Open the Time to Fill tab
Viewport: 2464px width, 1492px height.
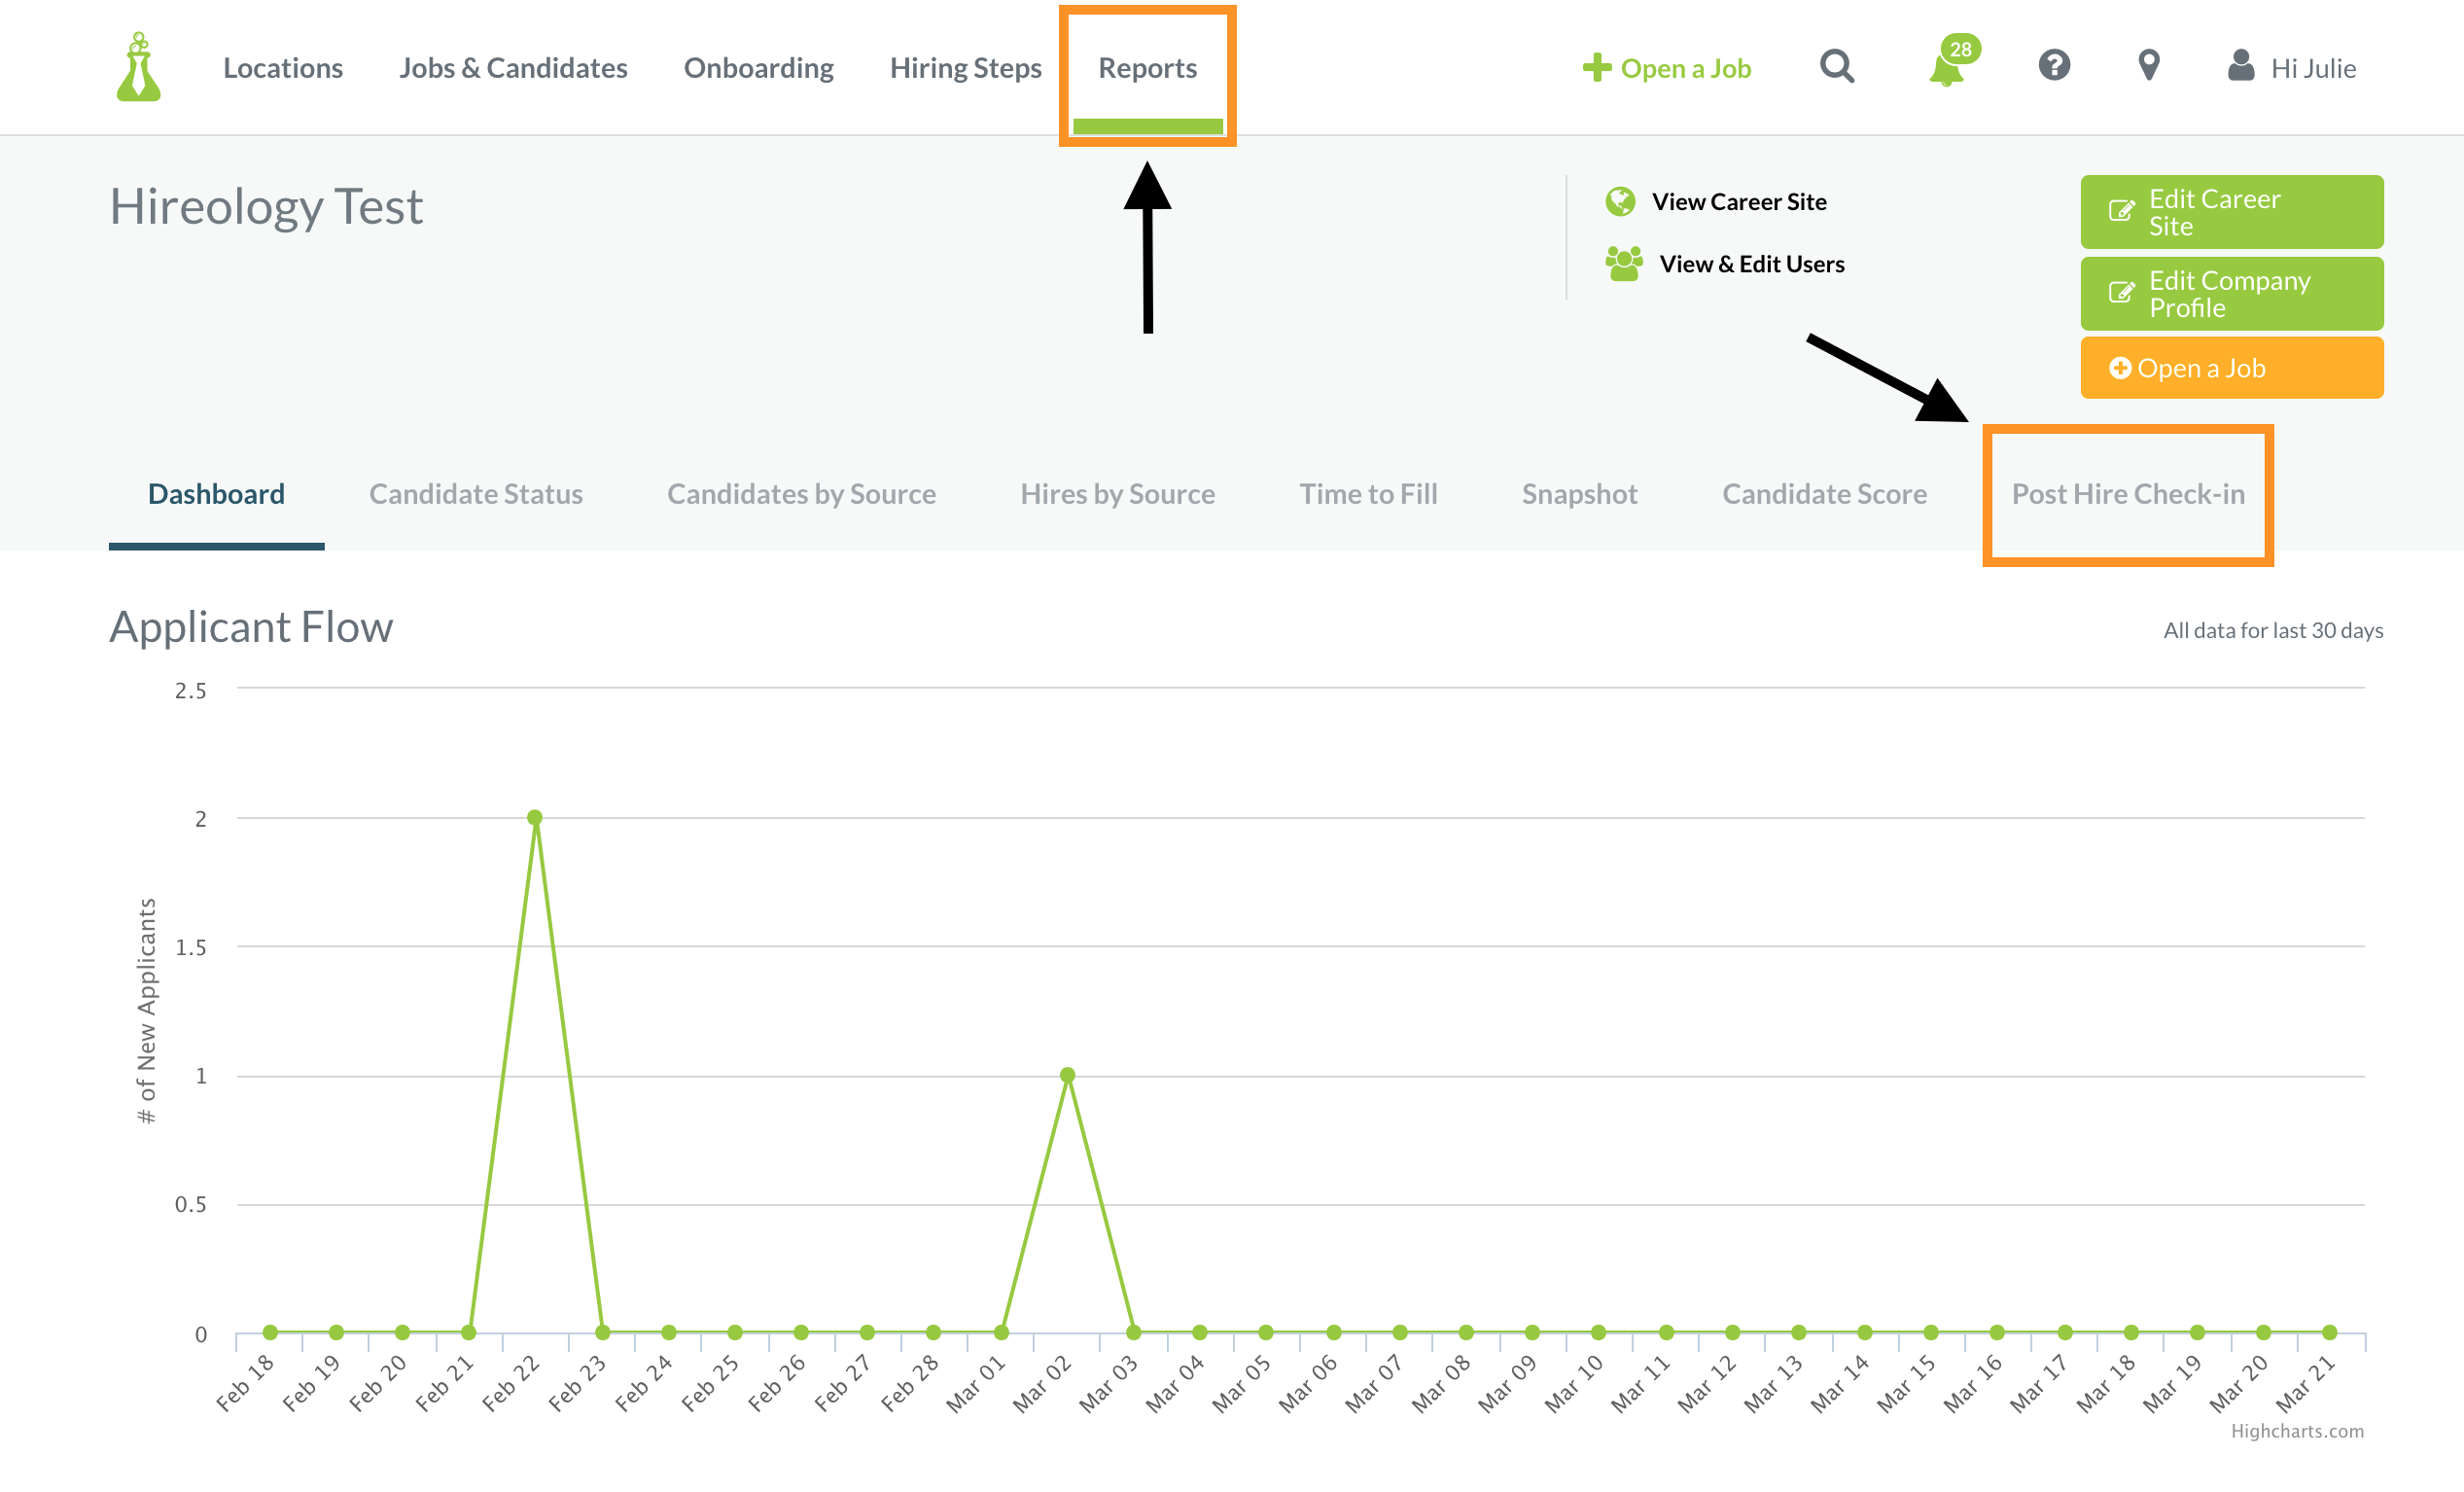(x=1368, y=493)
